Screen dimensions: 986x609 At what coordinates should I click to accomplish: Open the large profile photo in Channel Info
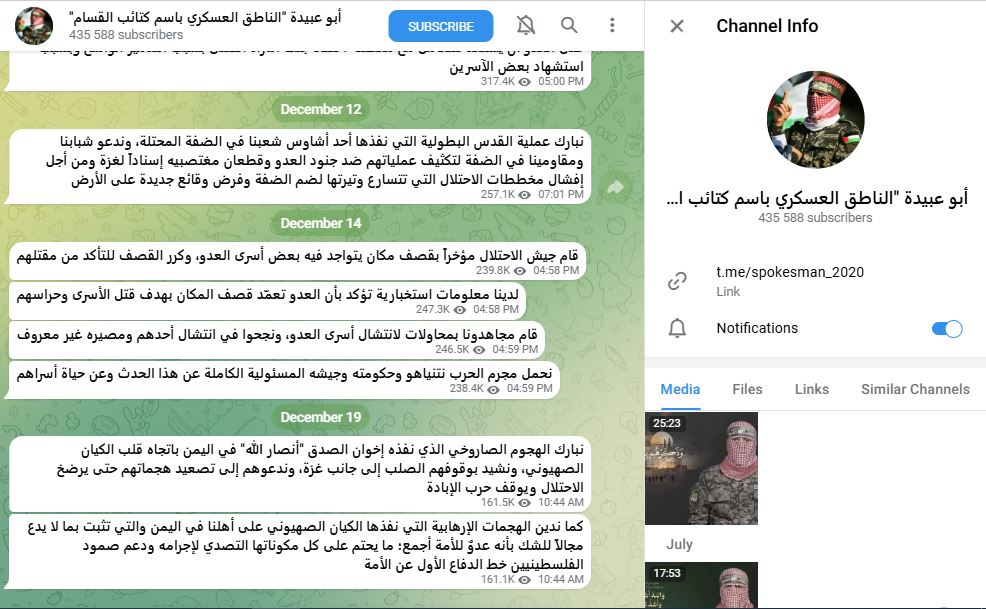click(816, 120)
